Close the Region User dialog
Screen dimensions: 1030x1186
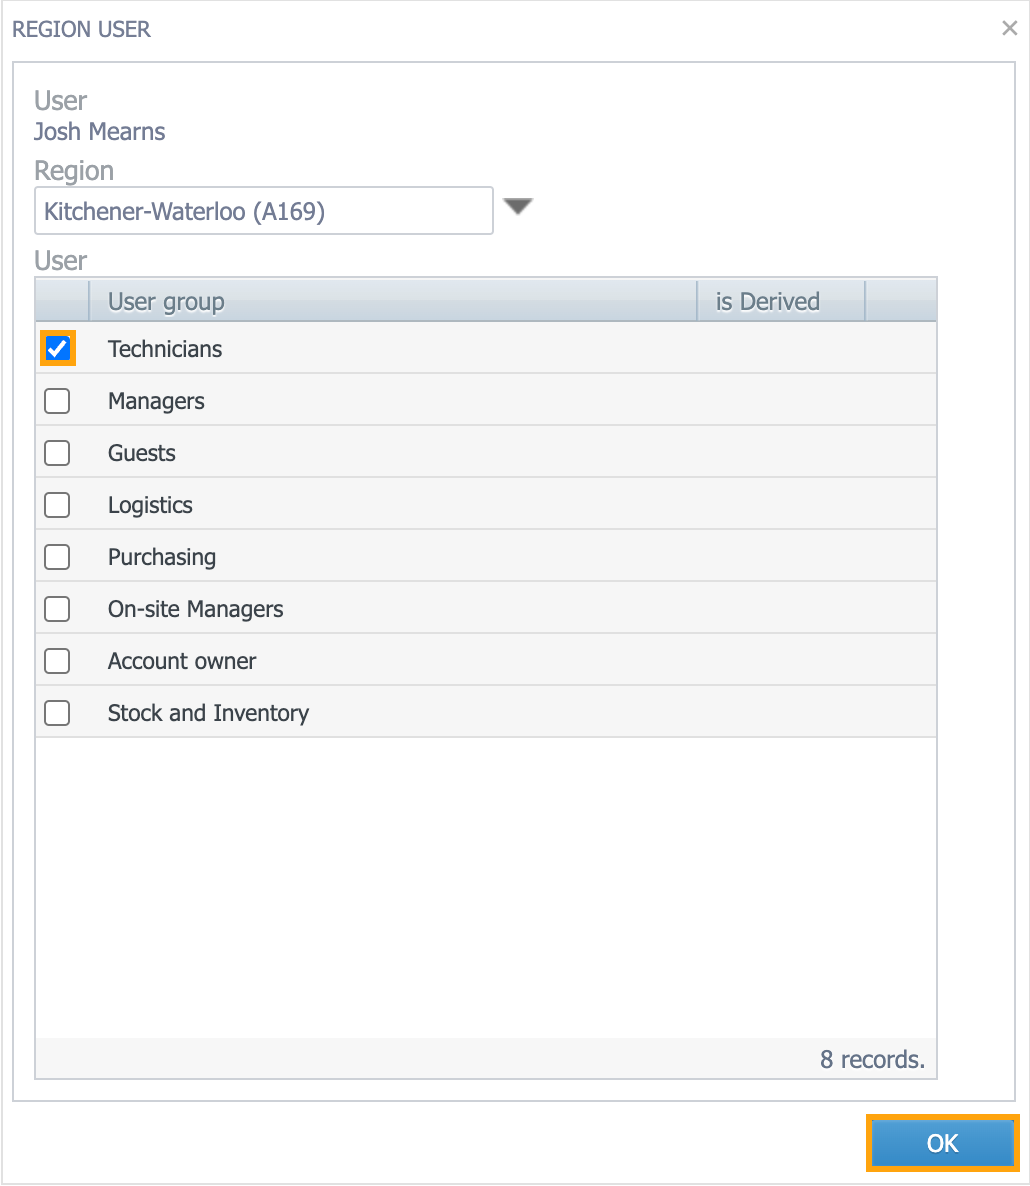click(1009, 29)
